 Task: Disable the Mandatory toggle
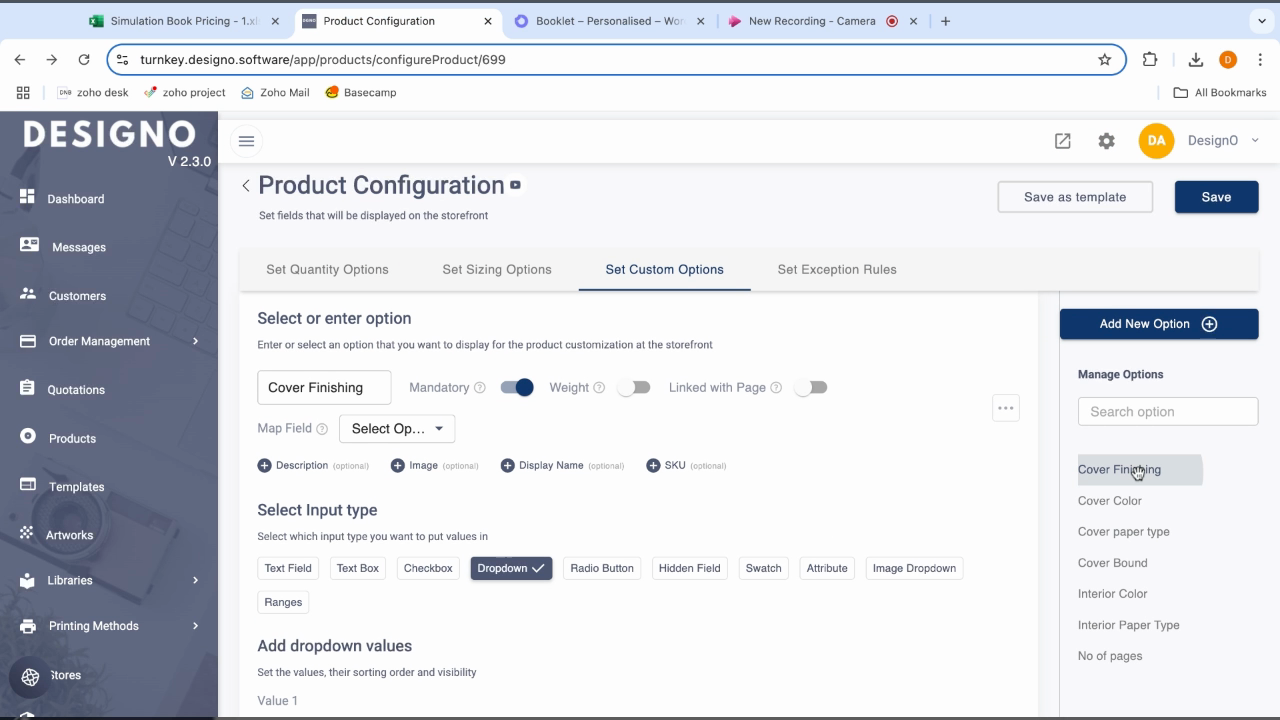tap(517, 387)
